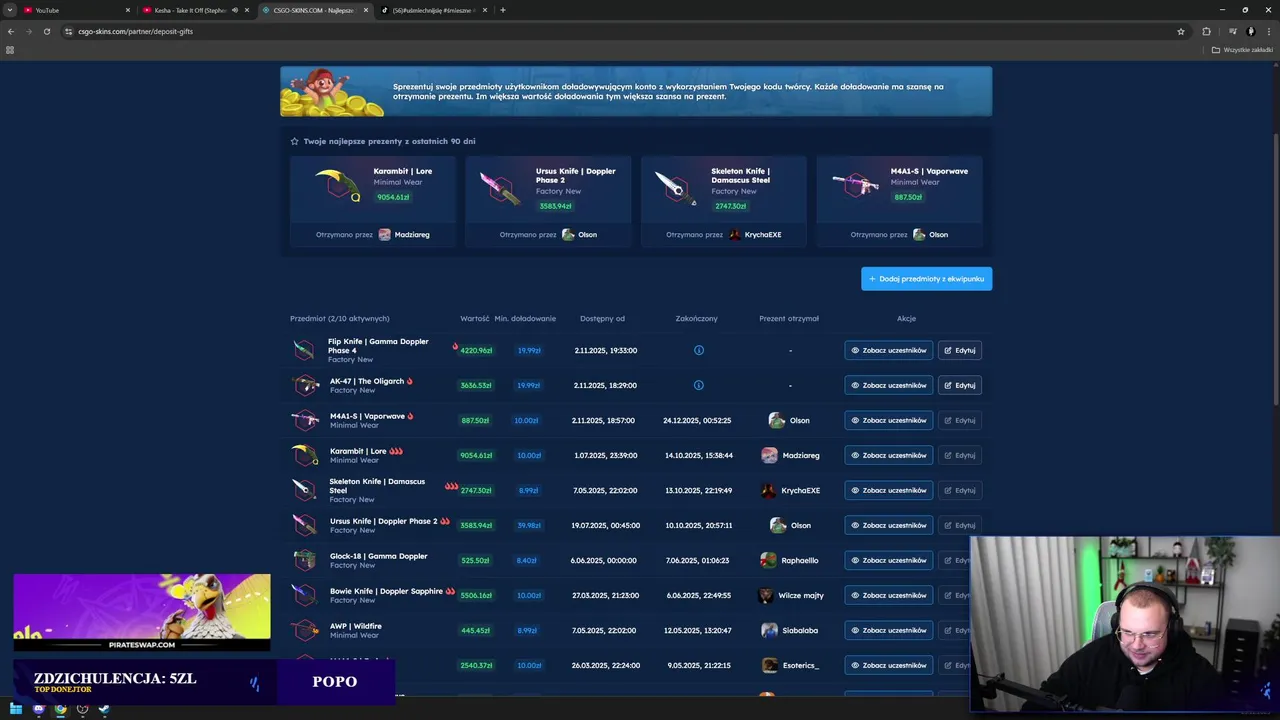View participants for AWP Wildfire row
This screenshot has width=1280, height=720.
click(889, 630)
